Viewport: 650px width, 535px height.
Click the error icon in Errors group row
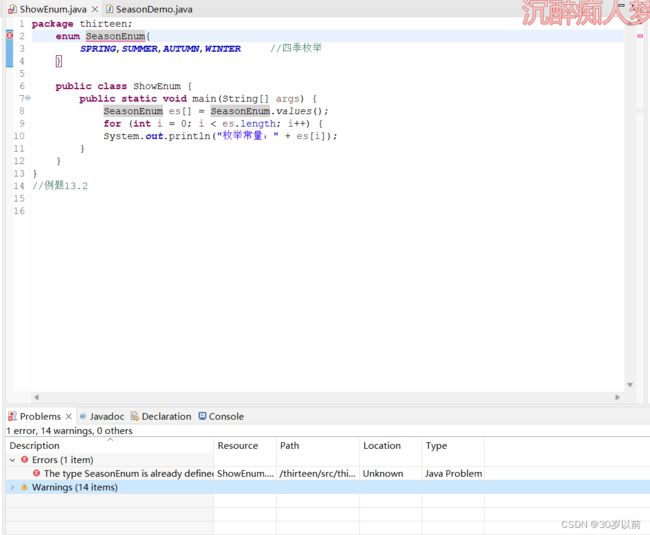24,460
